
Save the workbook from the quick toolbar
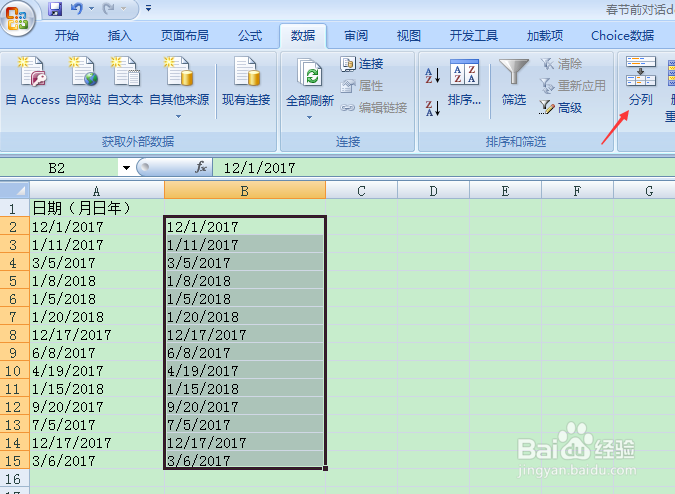click(x=55, y=9)
